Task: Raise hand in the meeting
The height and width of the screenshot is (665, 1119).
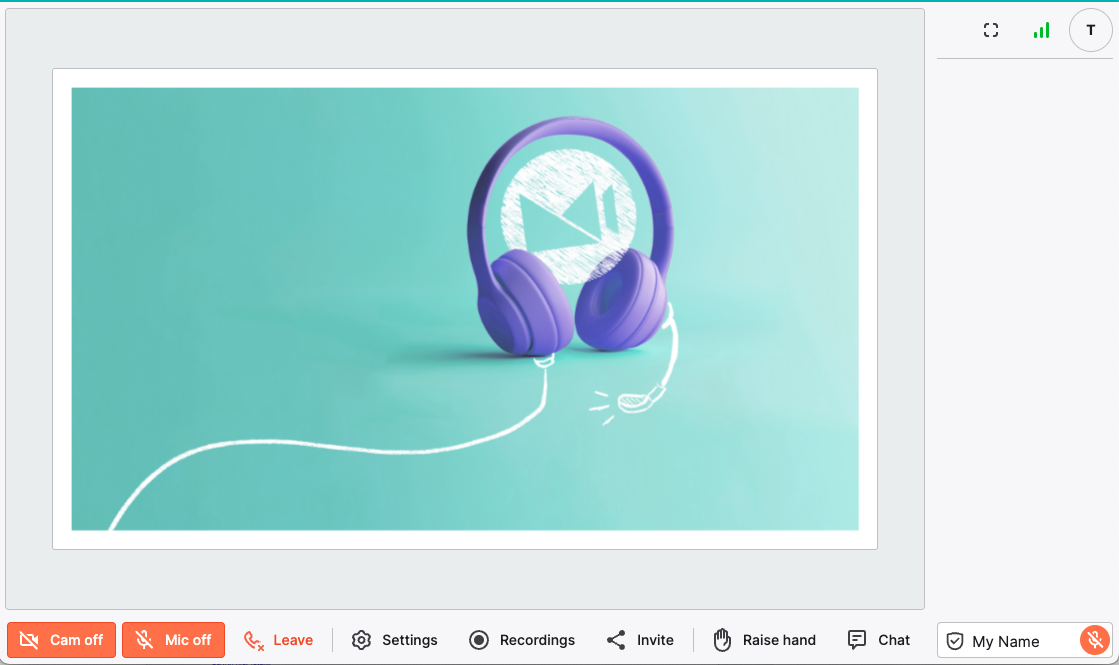Action: 764,640
